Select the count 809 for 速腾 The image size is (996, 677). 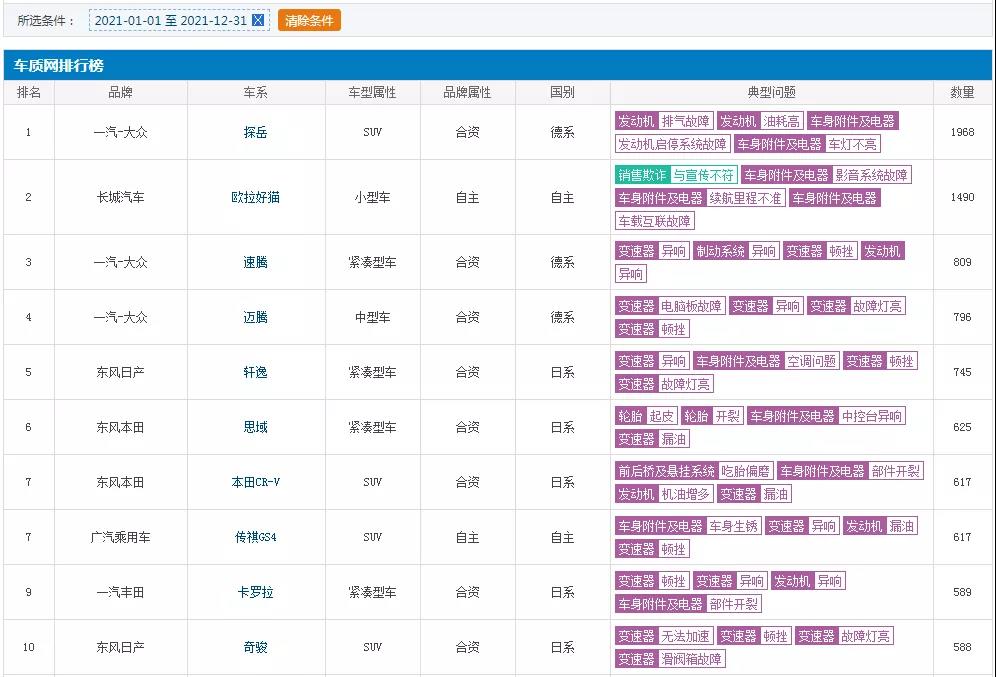pos(962,262)
